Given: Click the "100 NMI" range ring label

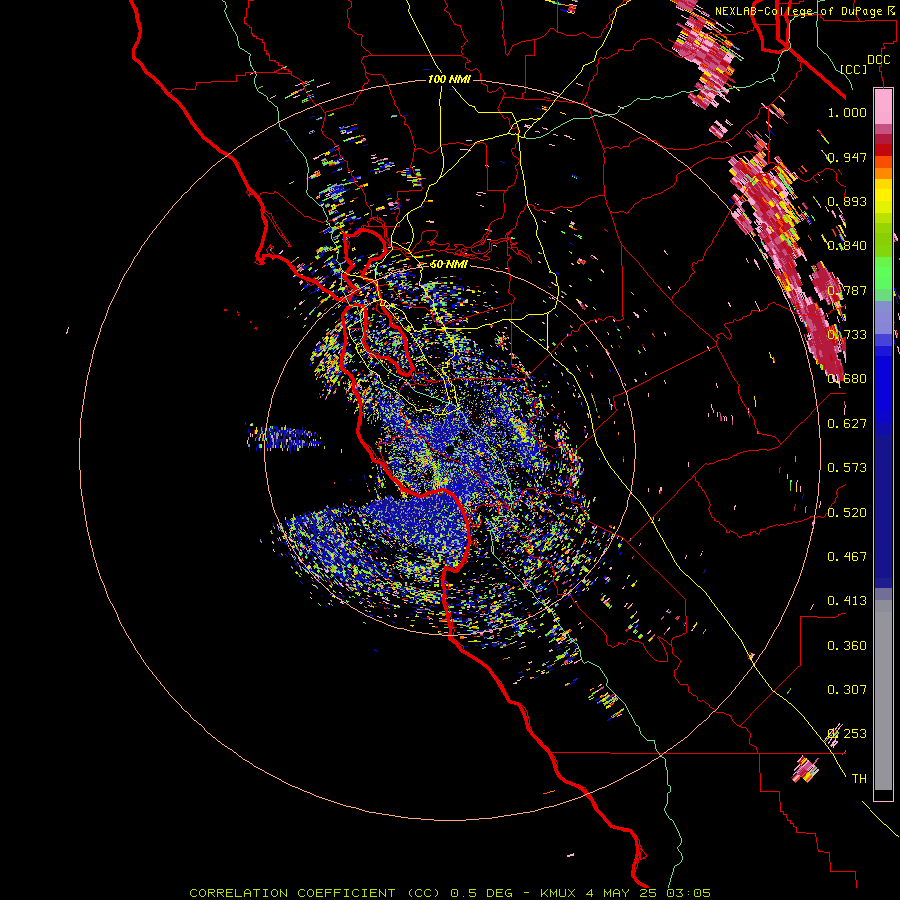Looking at the screenshot, I should pos(449,79).
